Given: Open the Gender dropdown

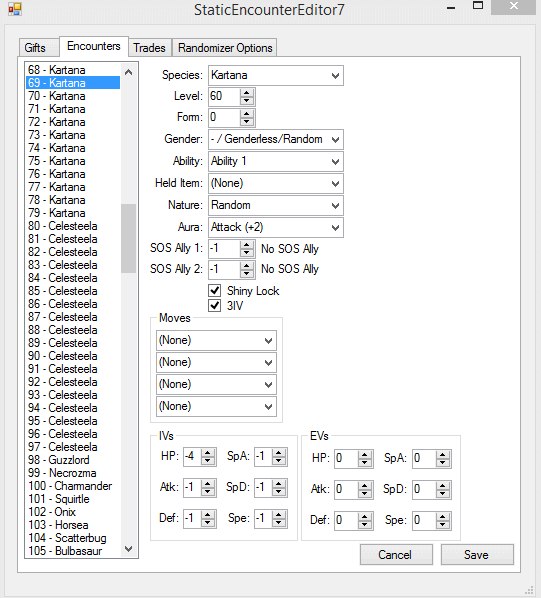Looking at the screenshot, I should [276, 139].
